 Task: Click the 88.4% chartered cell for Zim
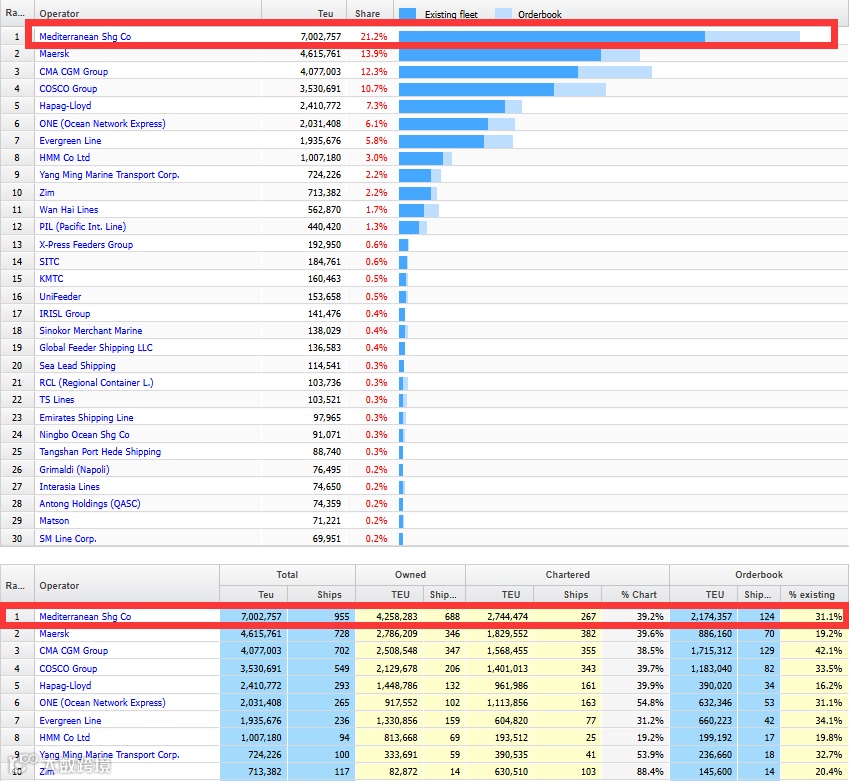[650, 771]
